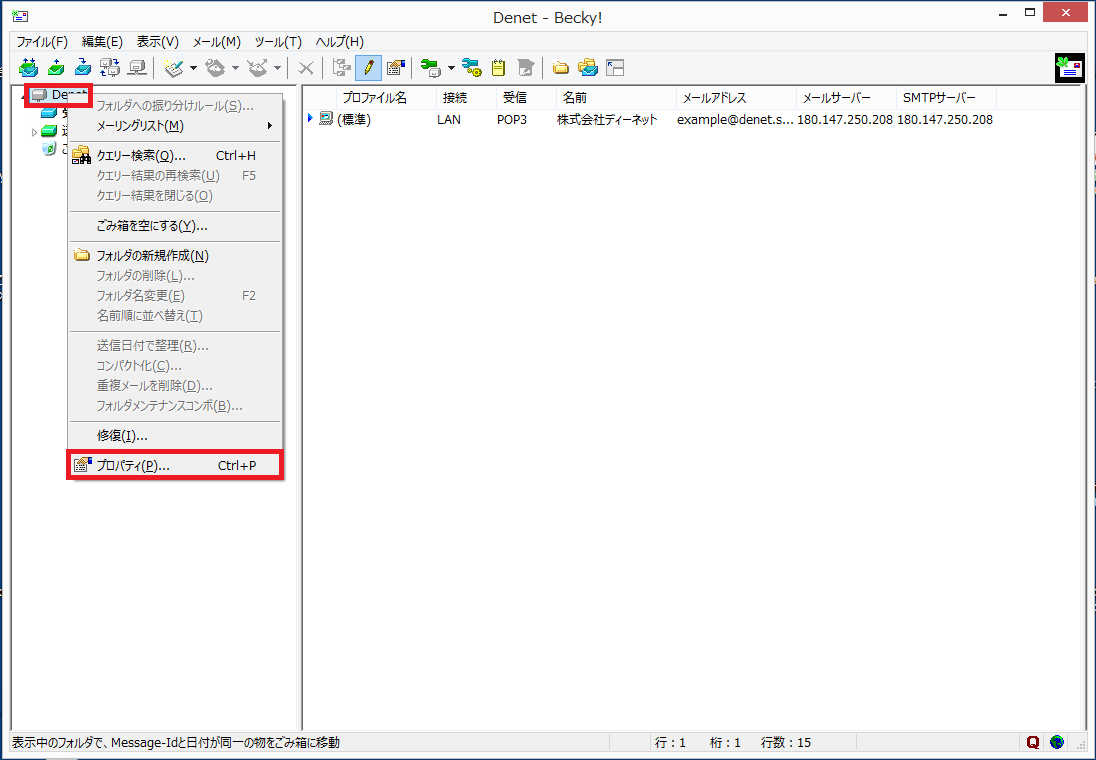Select the Denet mailbox root in tree
The width and height of the screenshot is (1096, 760).
59,95
